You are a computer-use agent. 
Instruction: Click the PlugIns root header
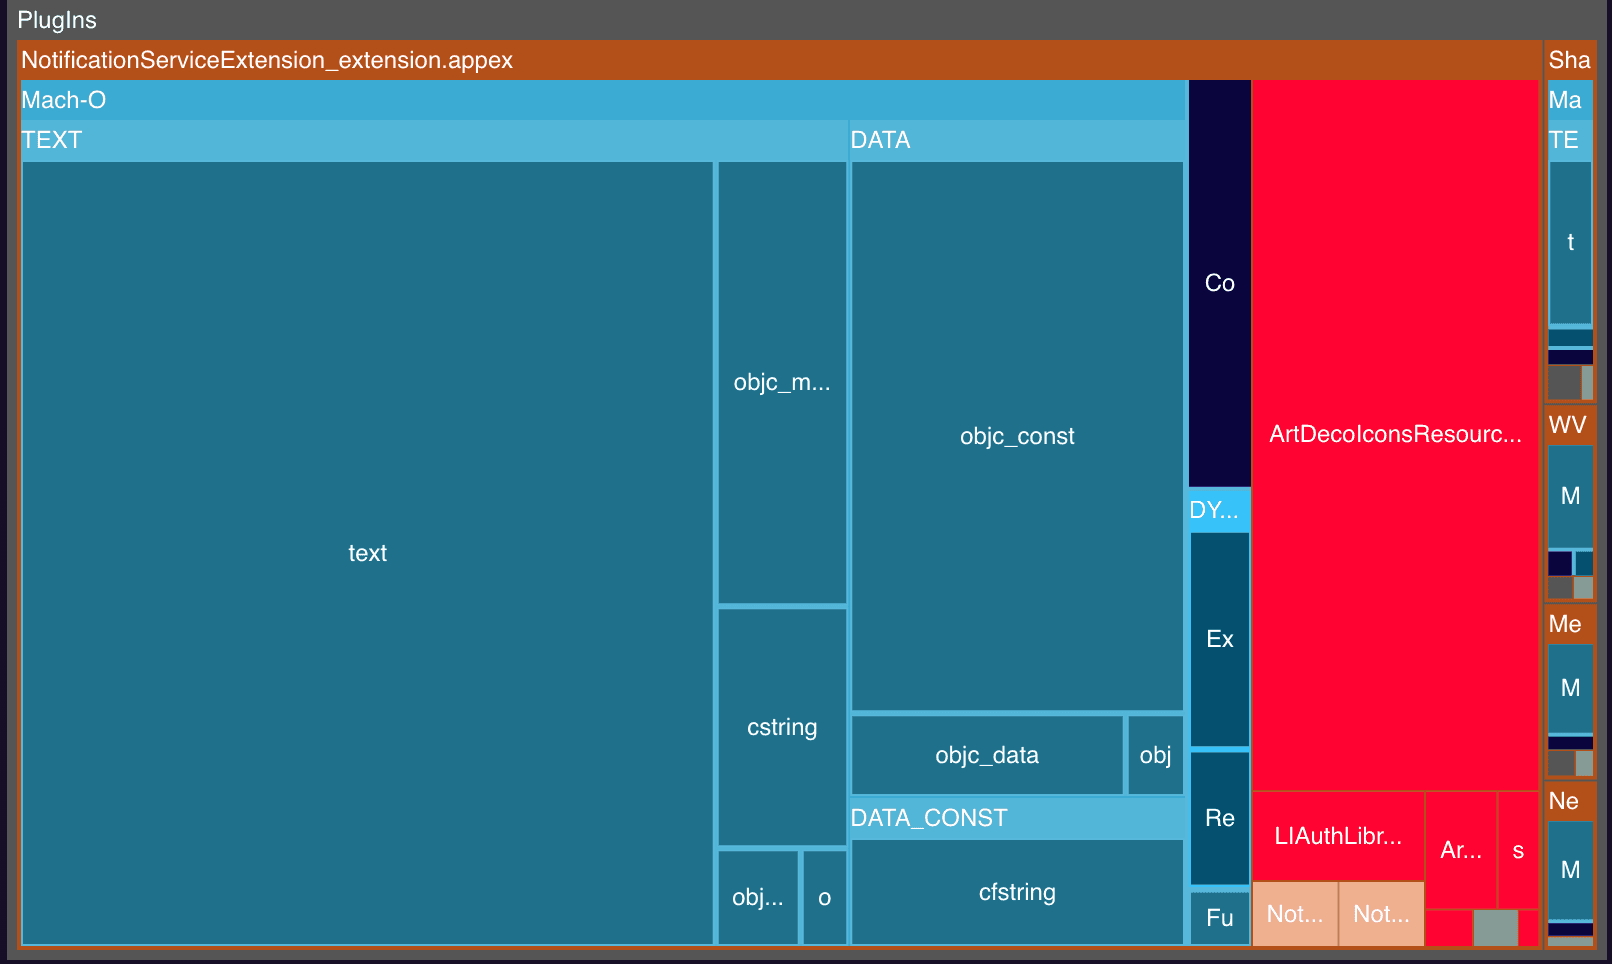tap(57, 20)
